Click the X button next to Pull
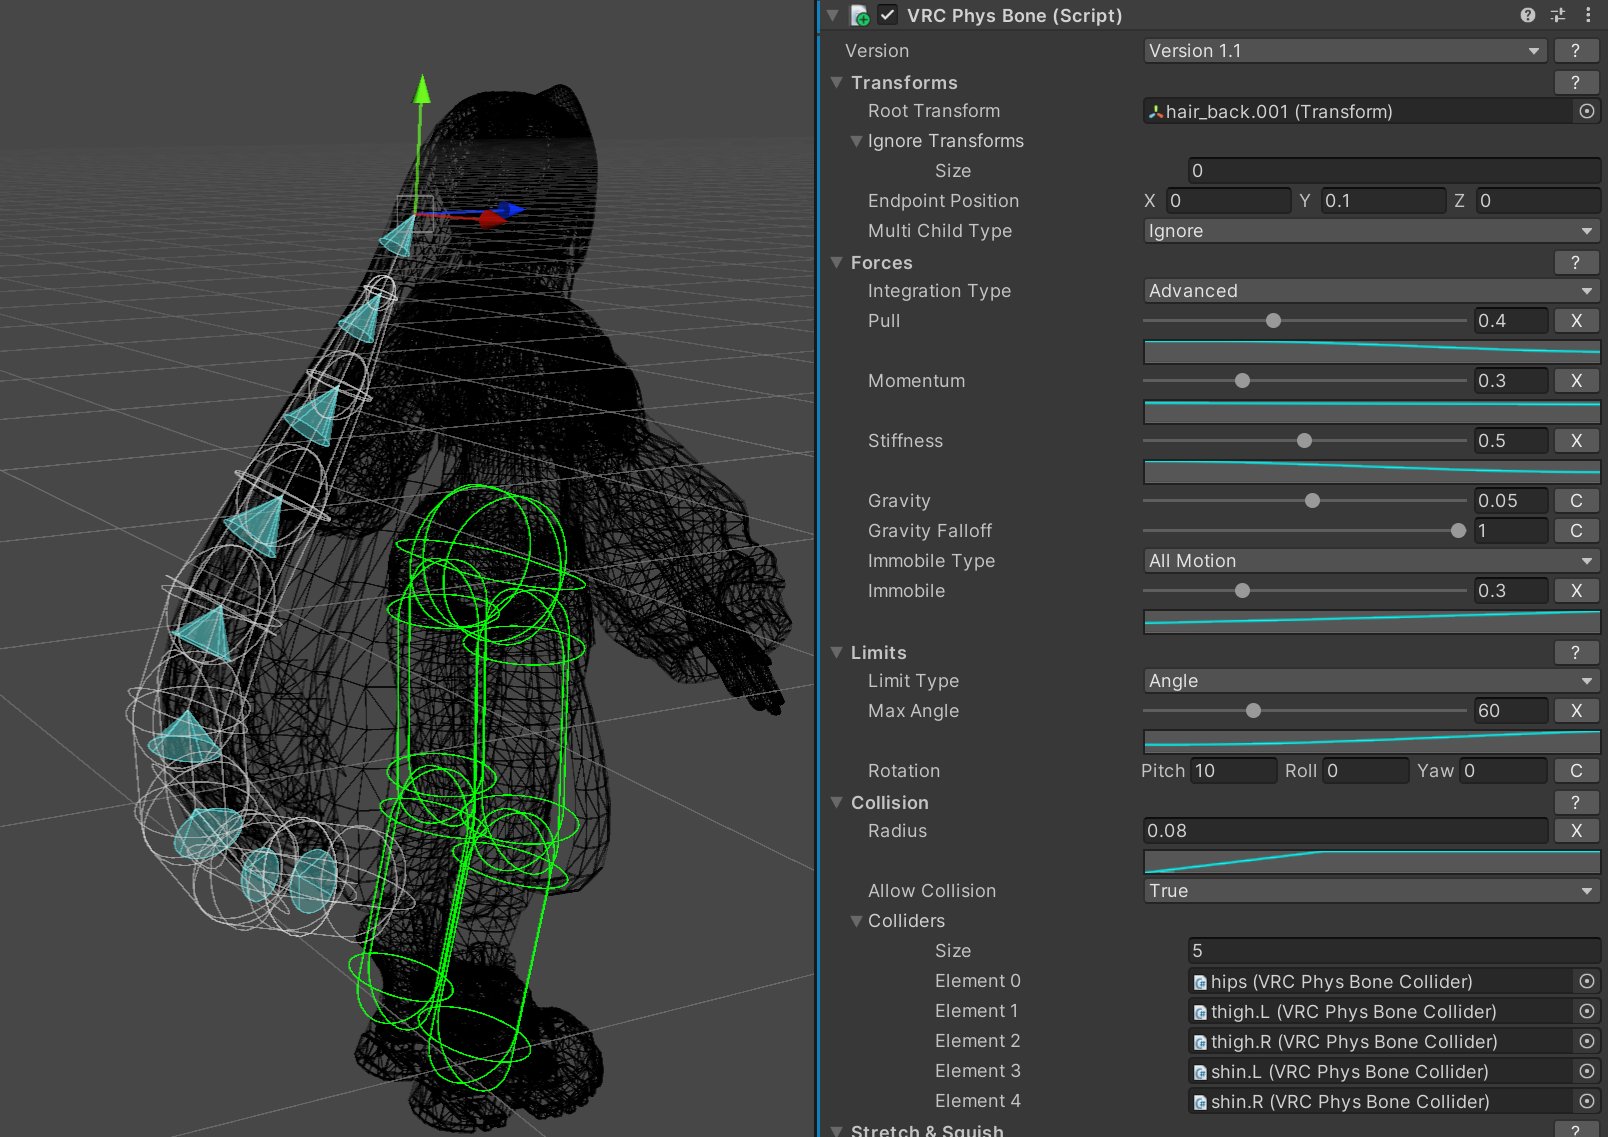 click(1576, 321)
